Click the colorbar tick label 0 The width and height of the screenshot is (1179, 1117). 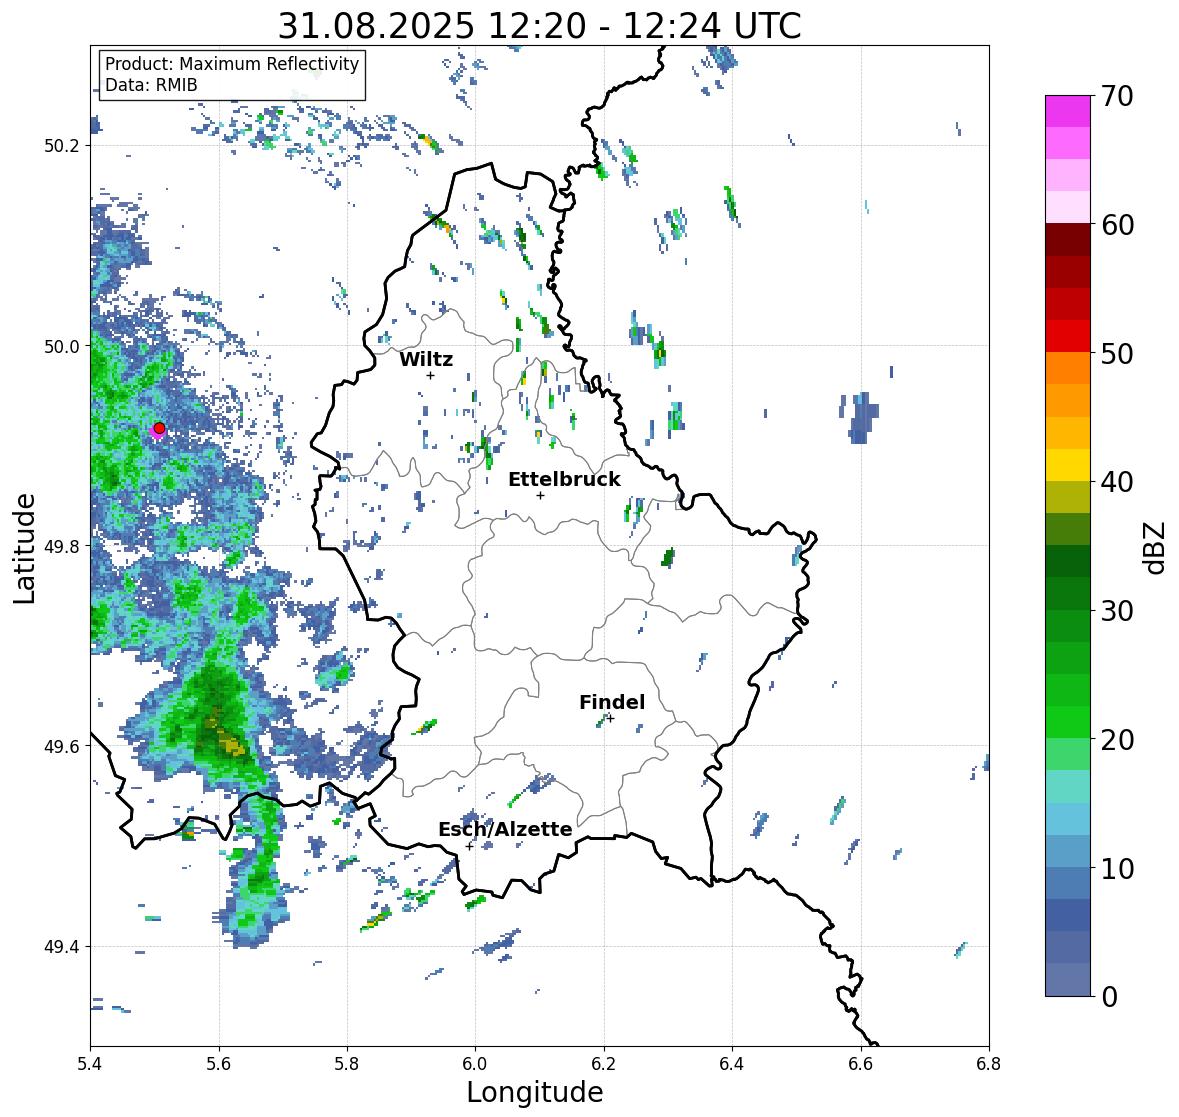1109,997
